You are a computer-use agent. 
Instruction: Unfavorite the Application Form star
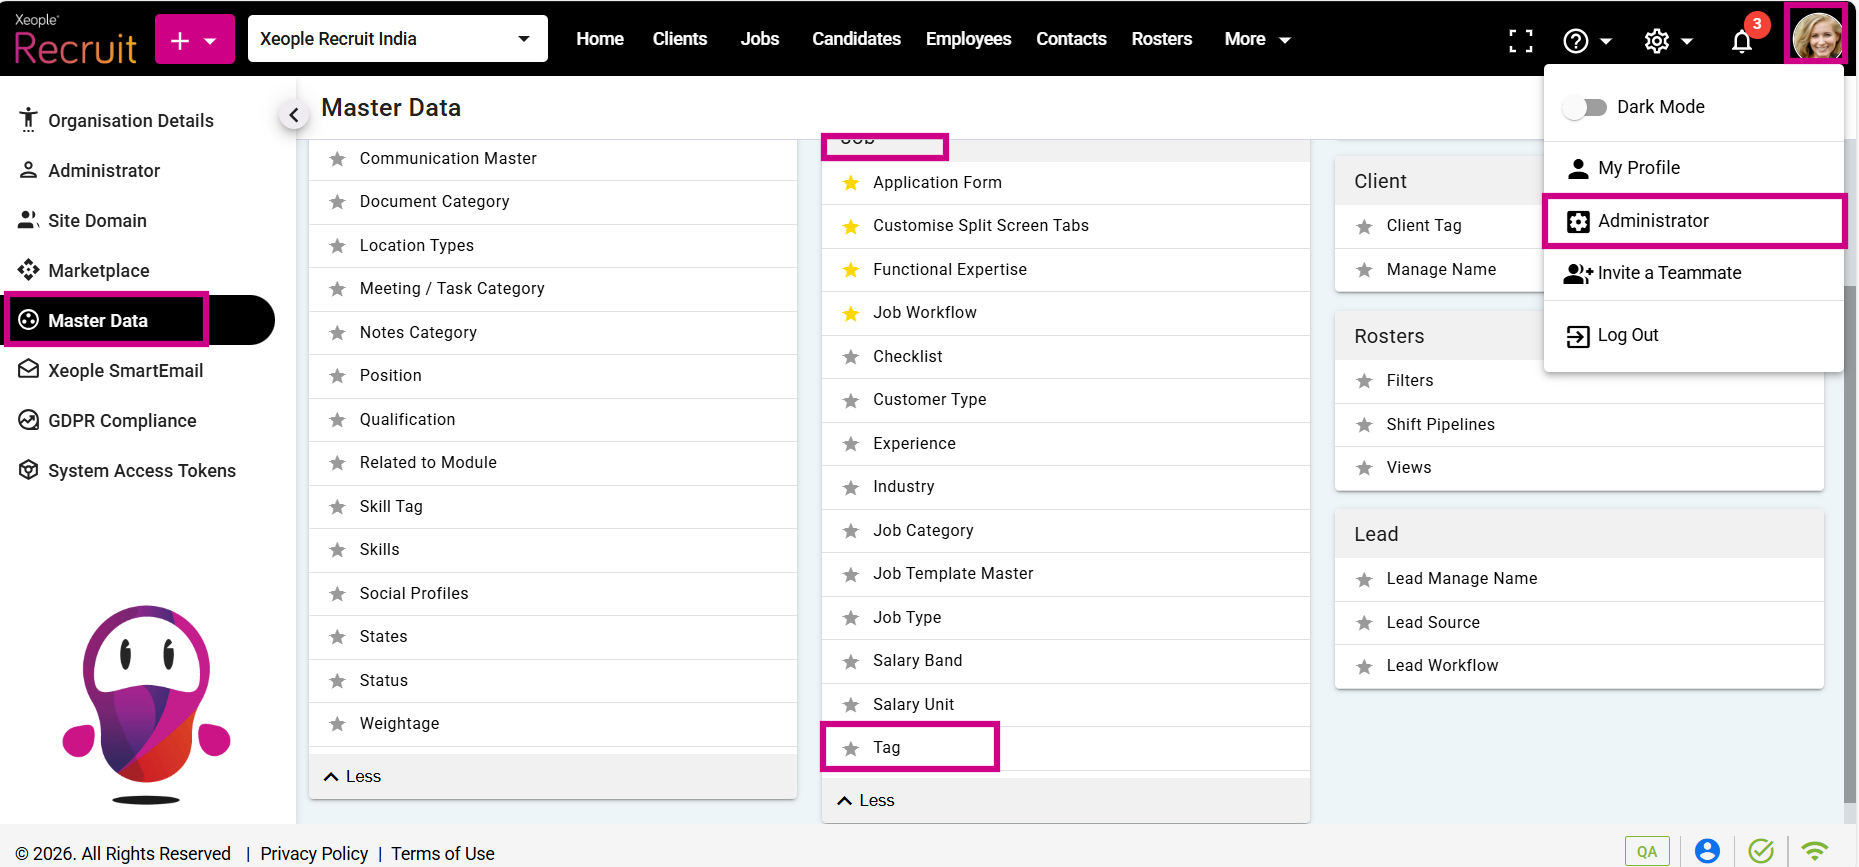(x=851, y=183)
